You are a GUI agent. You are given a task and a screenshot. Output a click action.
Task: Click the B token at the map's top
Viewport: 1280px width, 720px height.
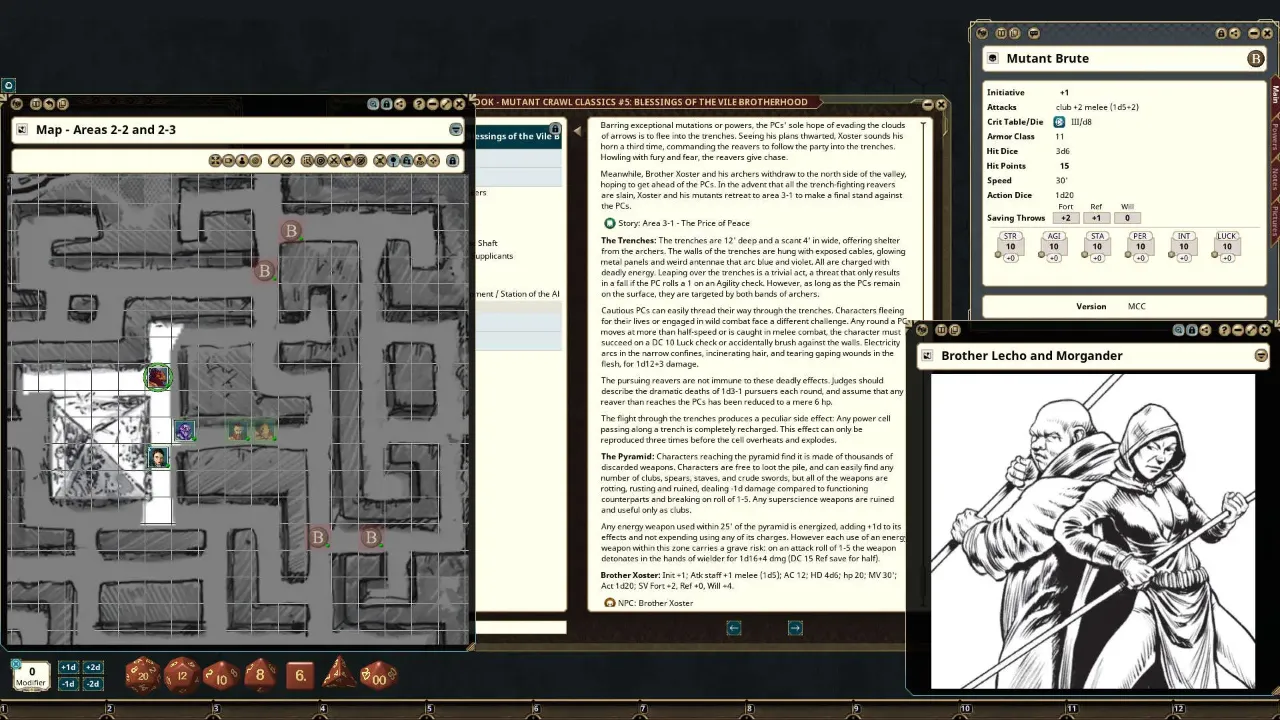click(291, 231)
